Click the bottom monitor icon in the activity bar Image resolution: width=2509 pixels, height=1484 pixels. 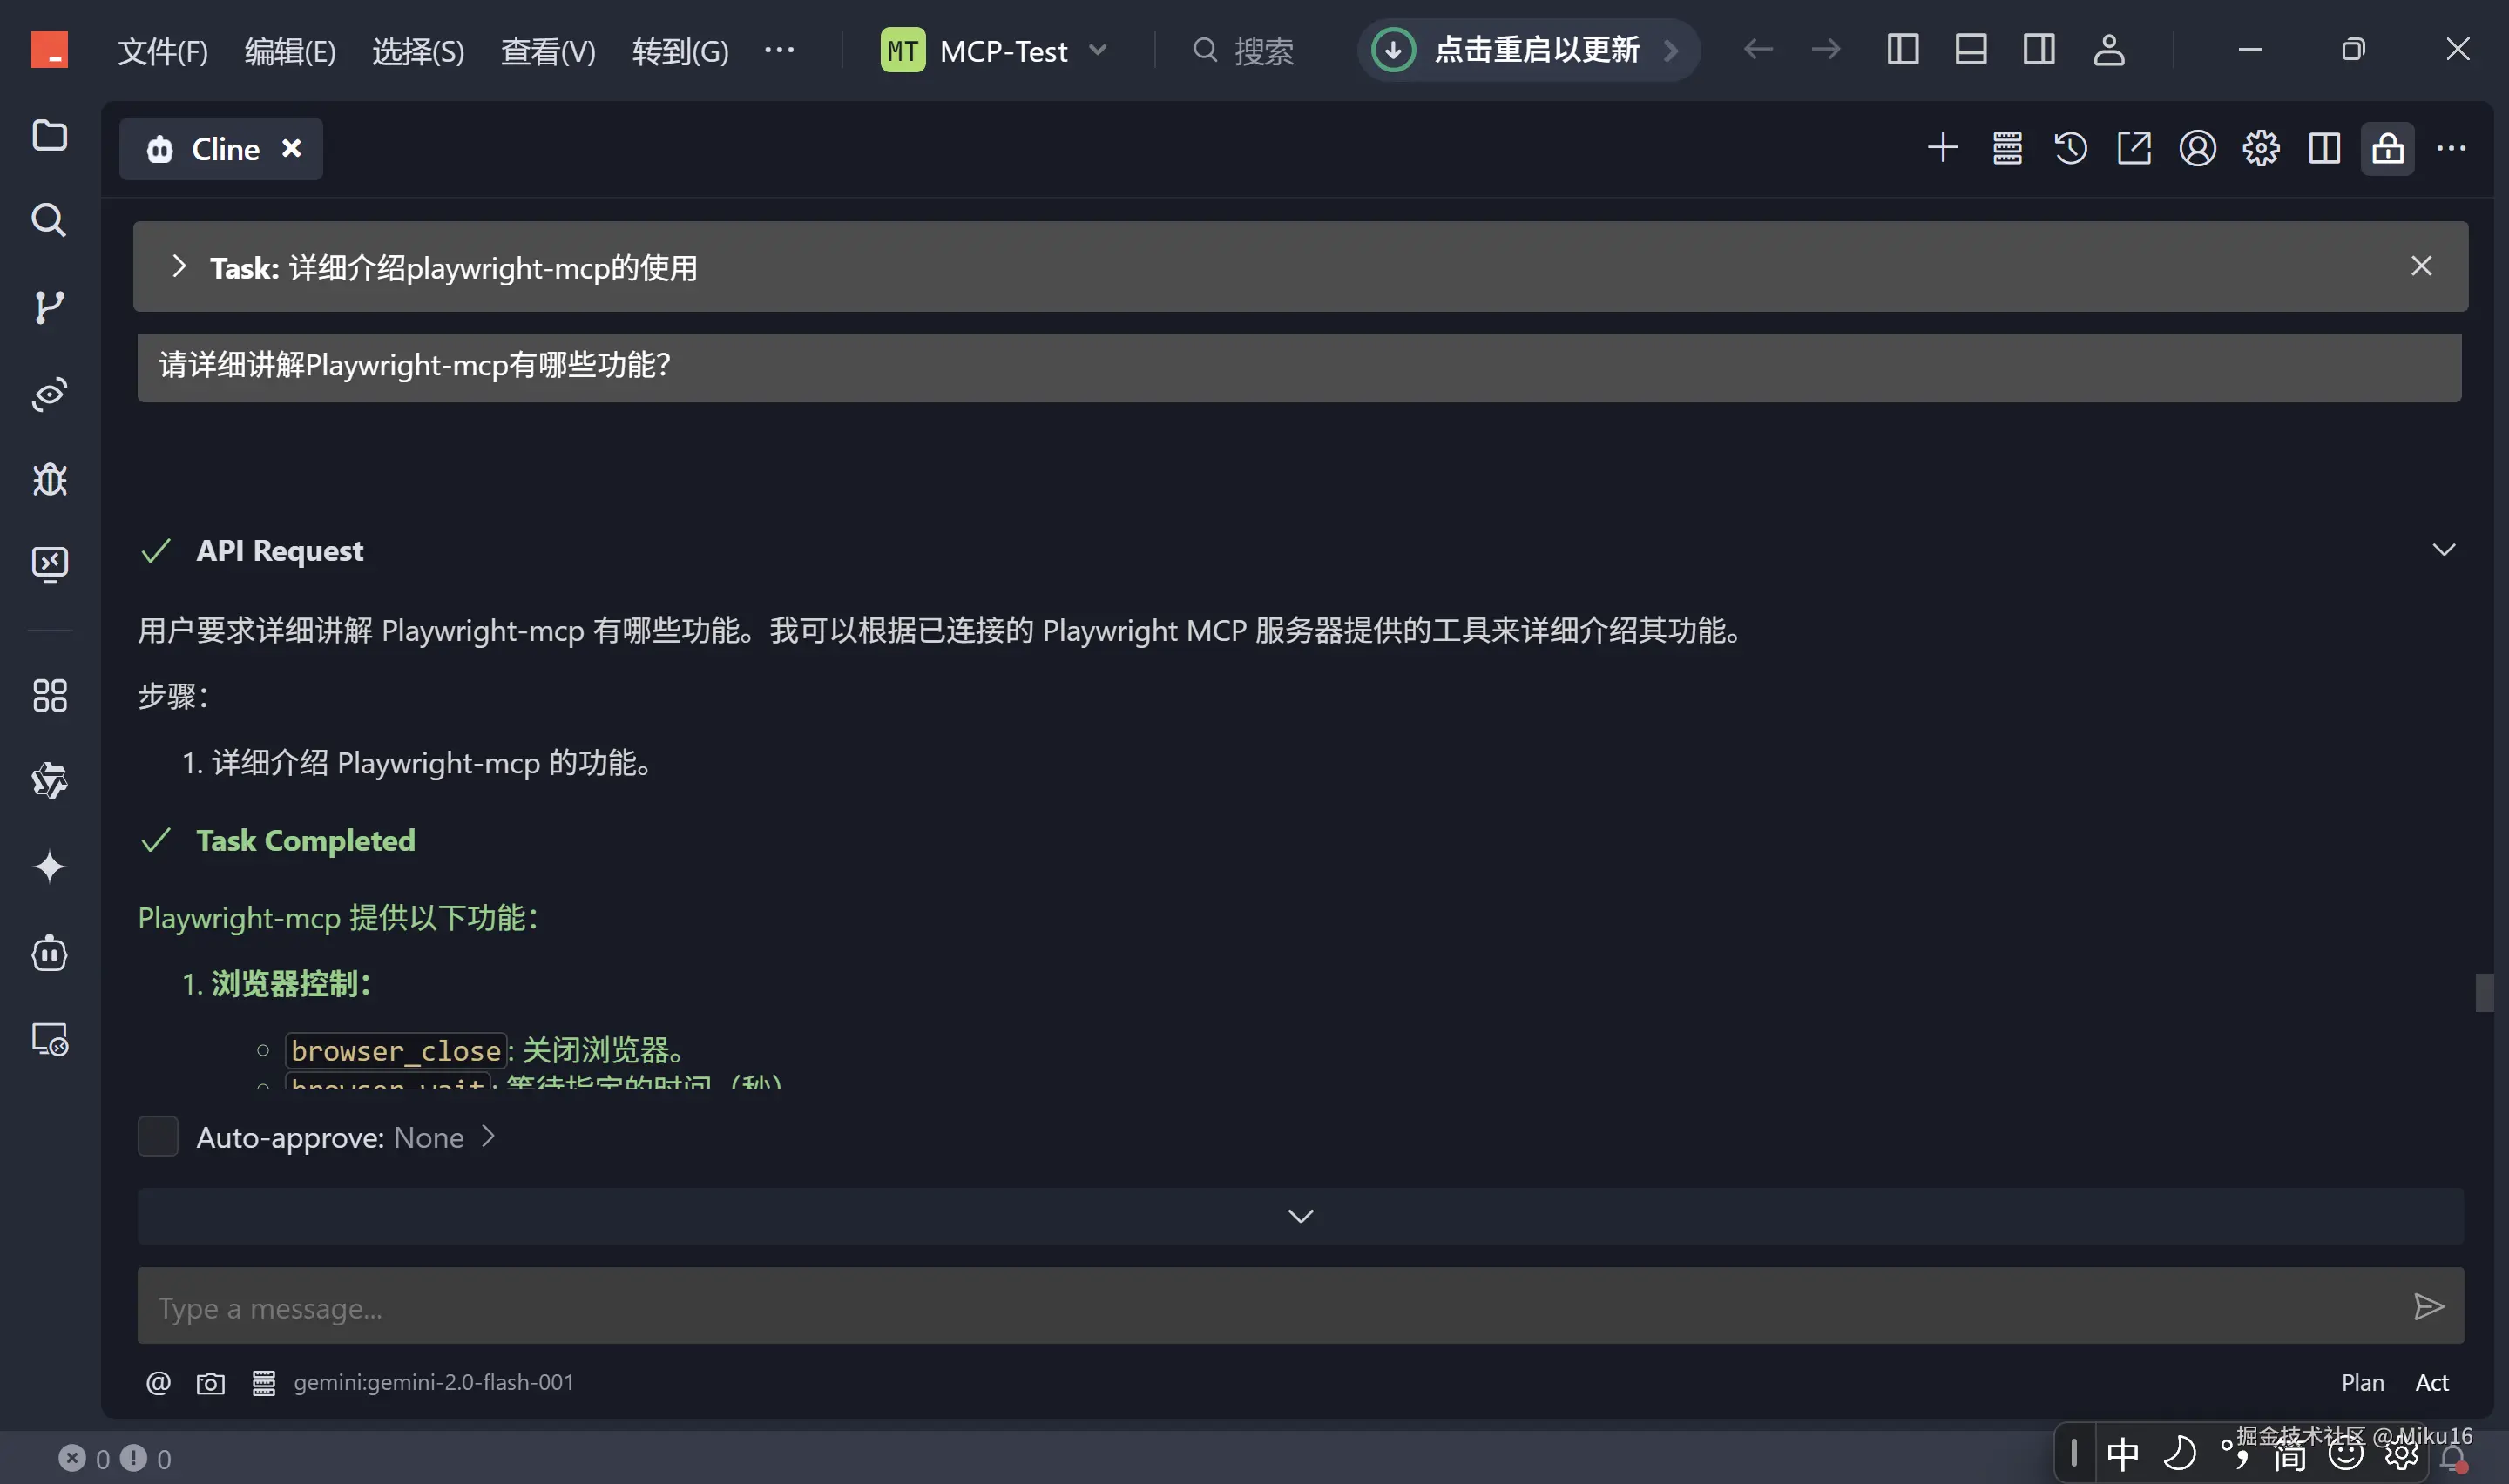coord(49,1040)
